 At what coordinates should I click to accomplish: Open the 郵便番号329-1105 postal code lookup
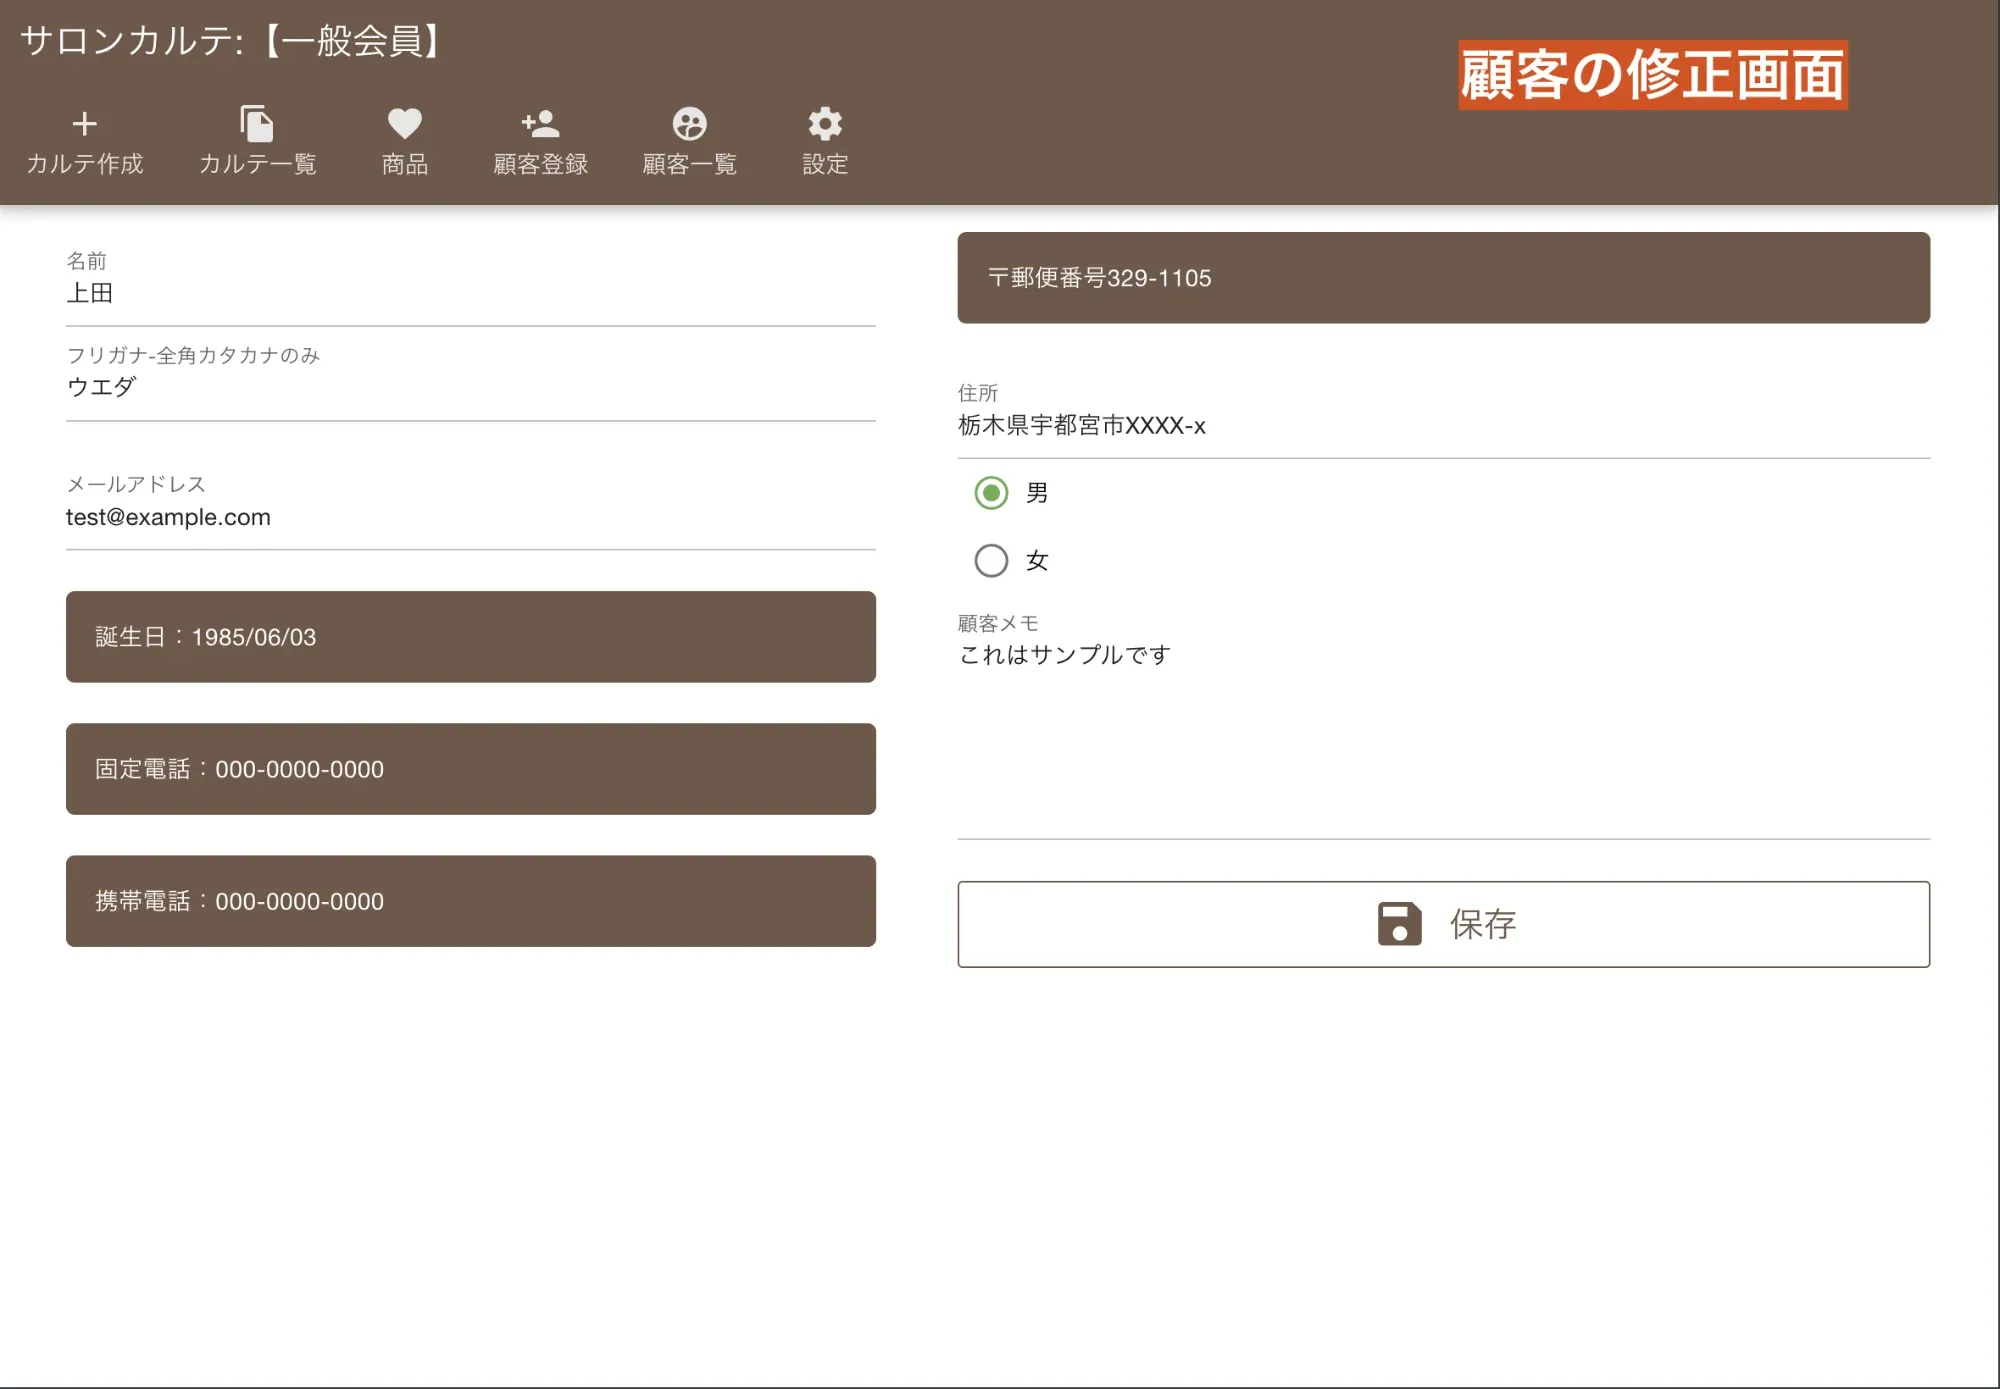click(x=1443, y=278)
